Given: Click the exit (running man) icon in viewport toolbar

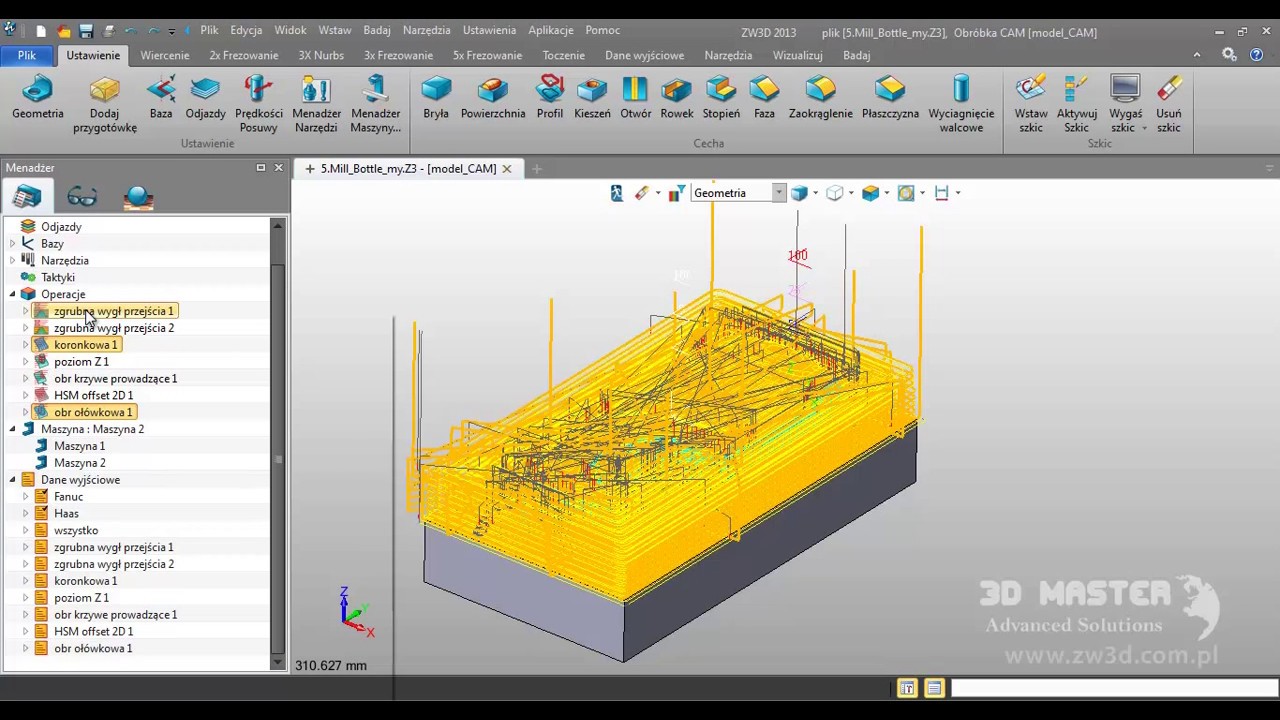Looking at the screenshot, I should (617, 193).
